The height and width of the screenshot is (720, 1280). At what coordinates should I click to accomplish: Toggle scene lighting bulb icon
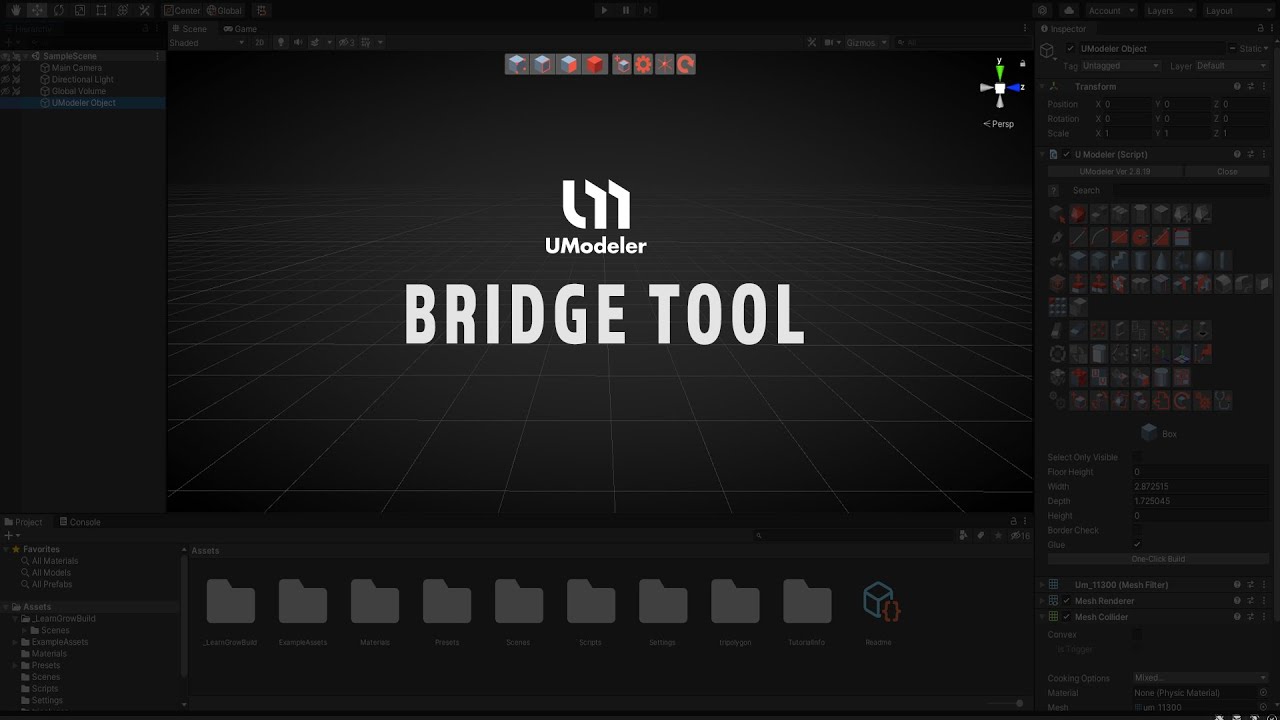coord(281,42)
